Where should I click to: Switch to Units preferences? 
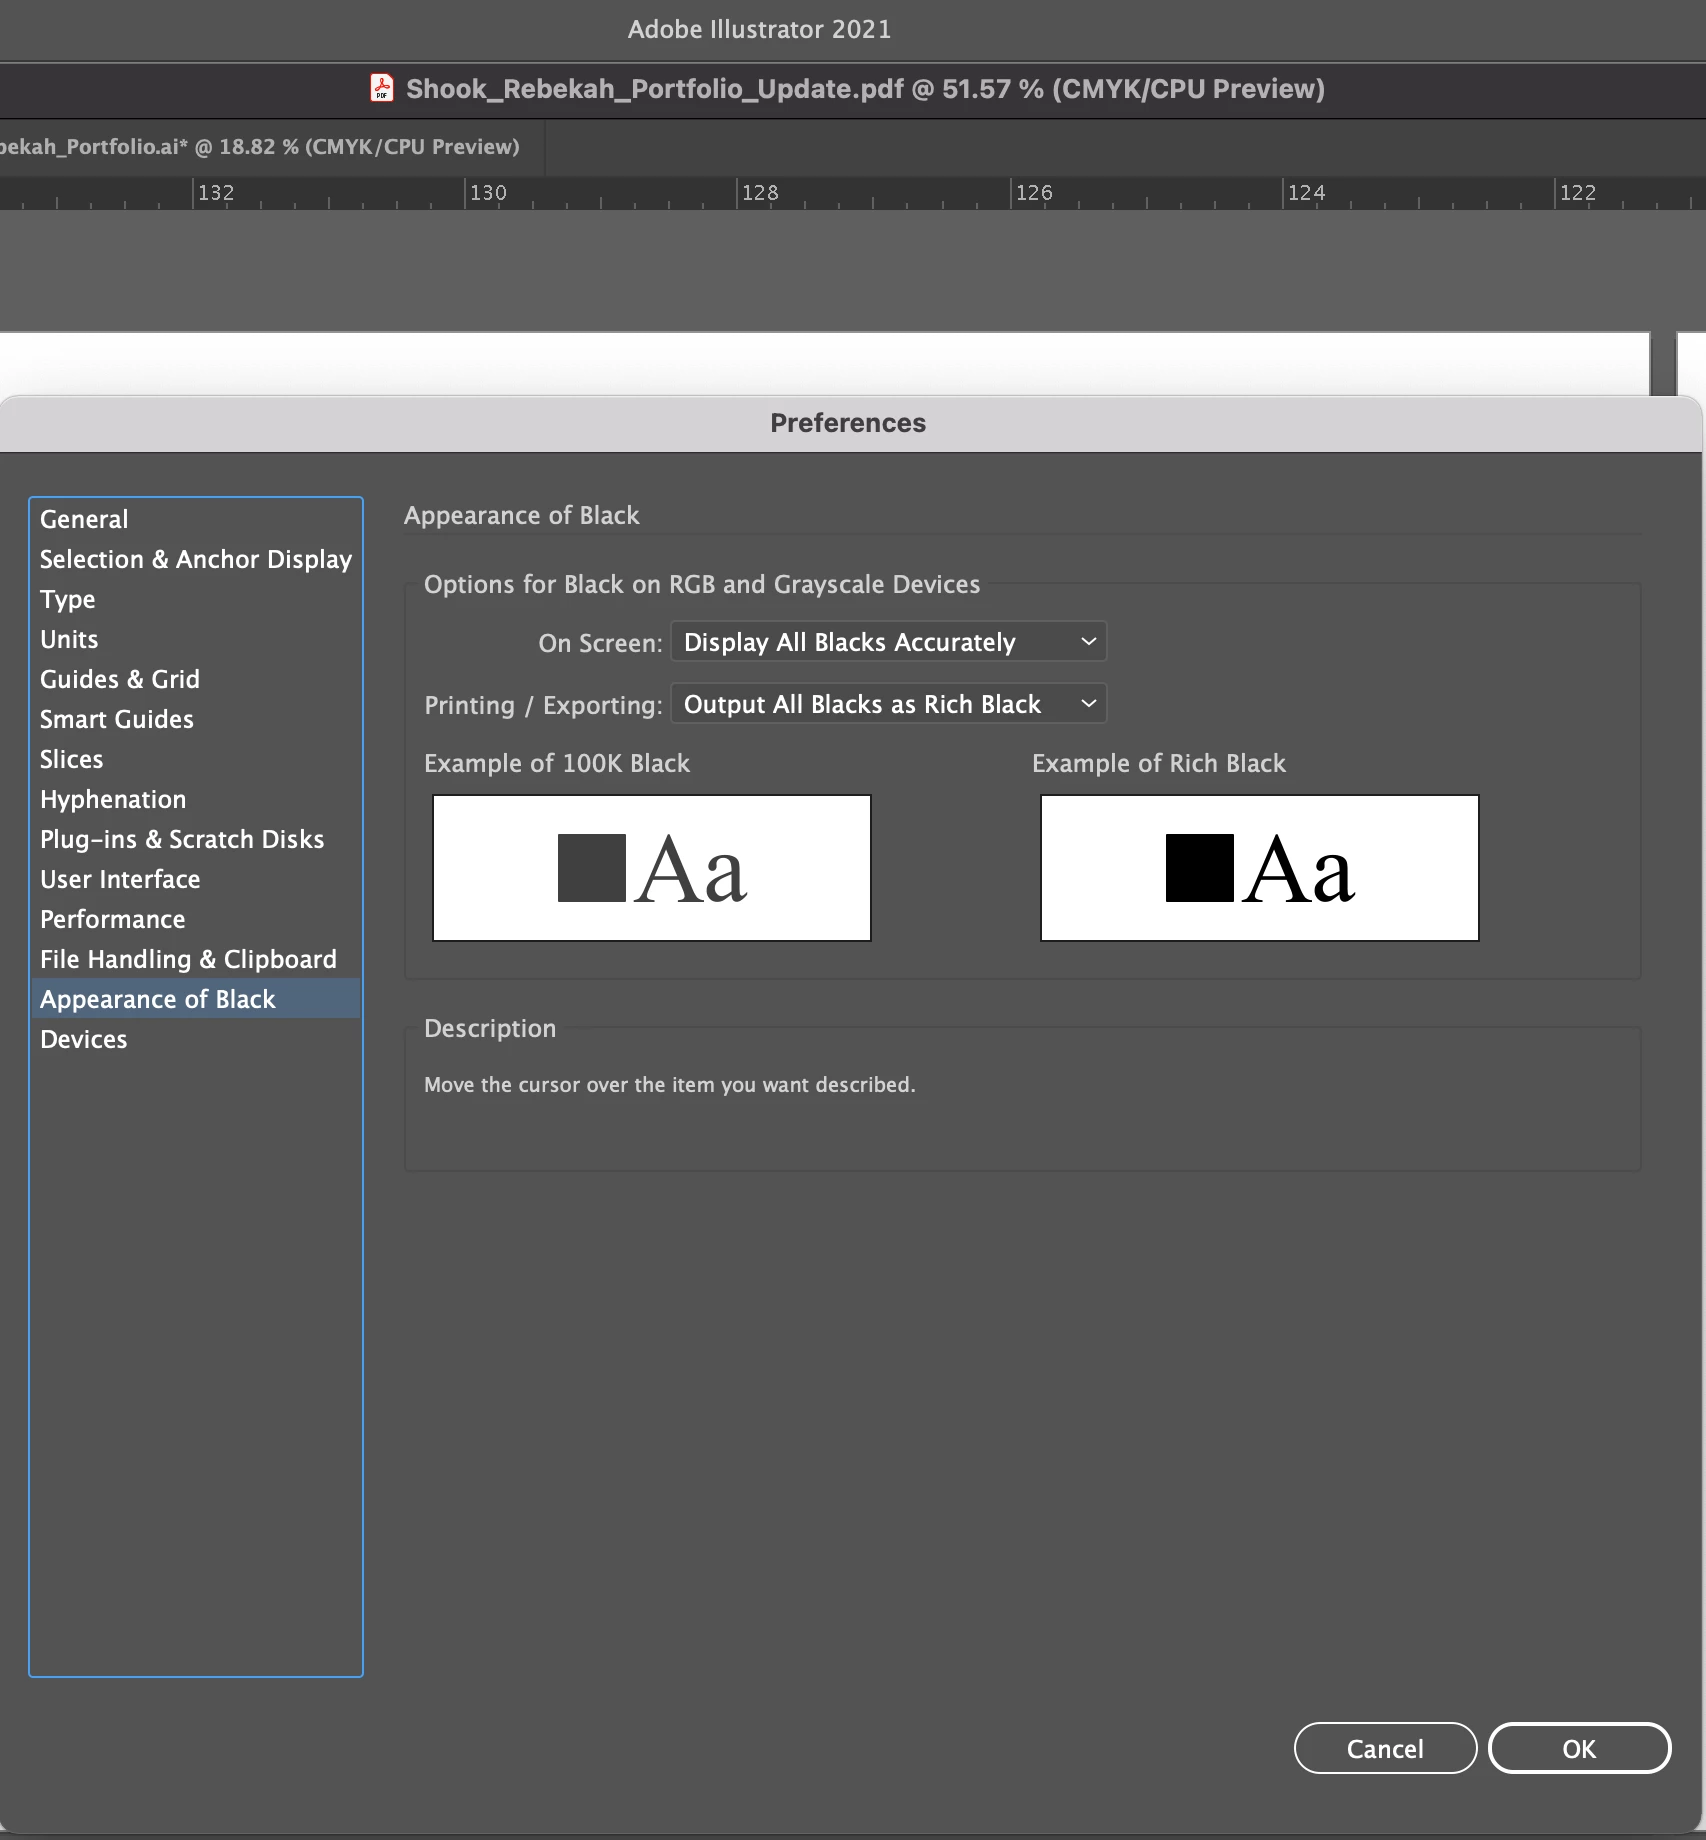click(195, 639)
